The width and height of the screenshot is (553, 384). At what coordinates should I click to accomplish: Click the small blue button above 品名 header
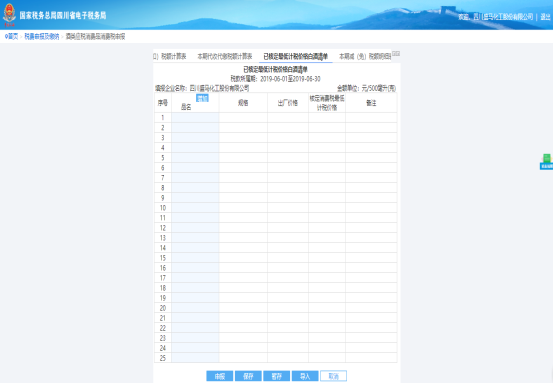[x=202, y=98]
